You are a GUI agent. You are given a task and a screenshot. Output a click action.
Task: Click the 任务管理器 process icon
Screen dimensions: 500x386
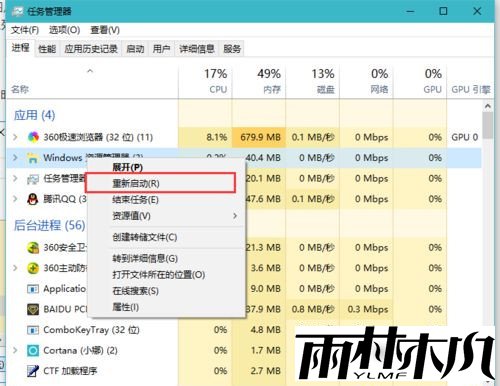pyautogui.click(x=33, y=178)
